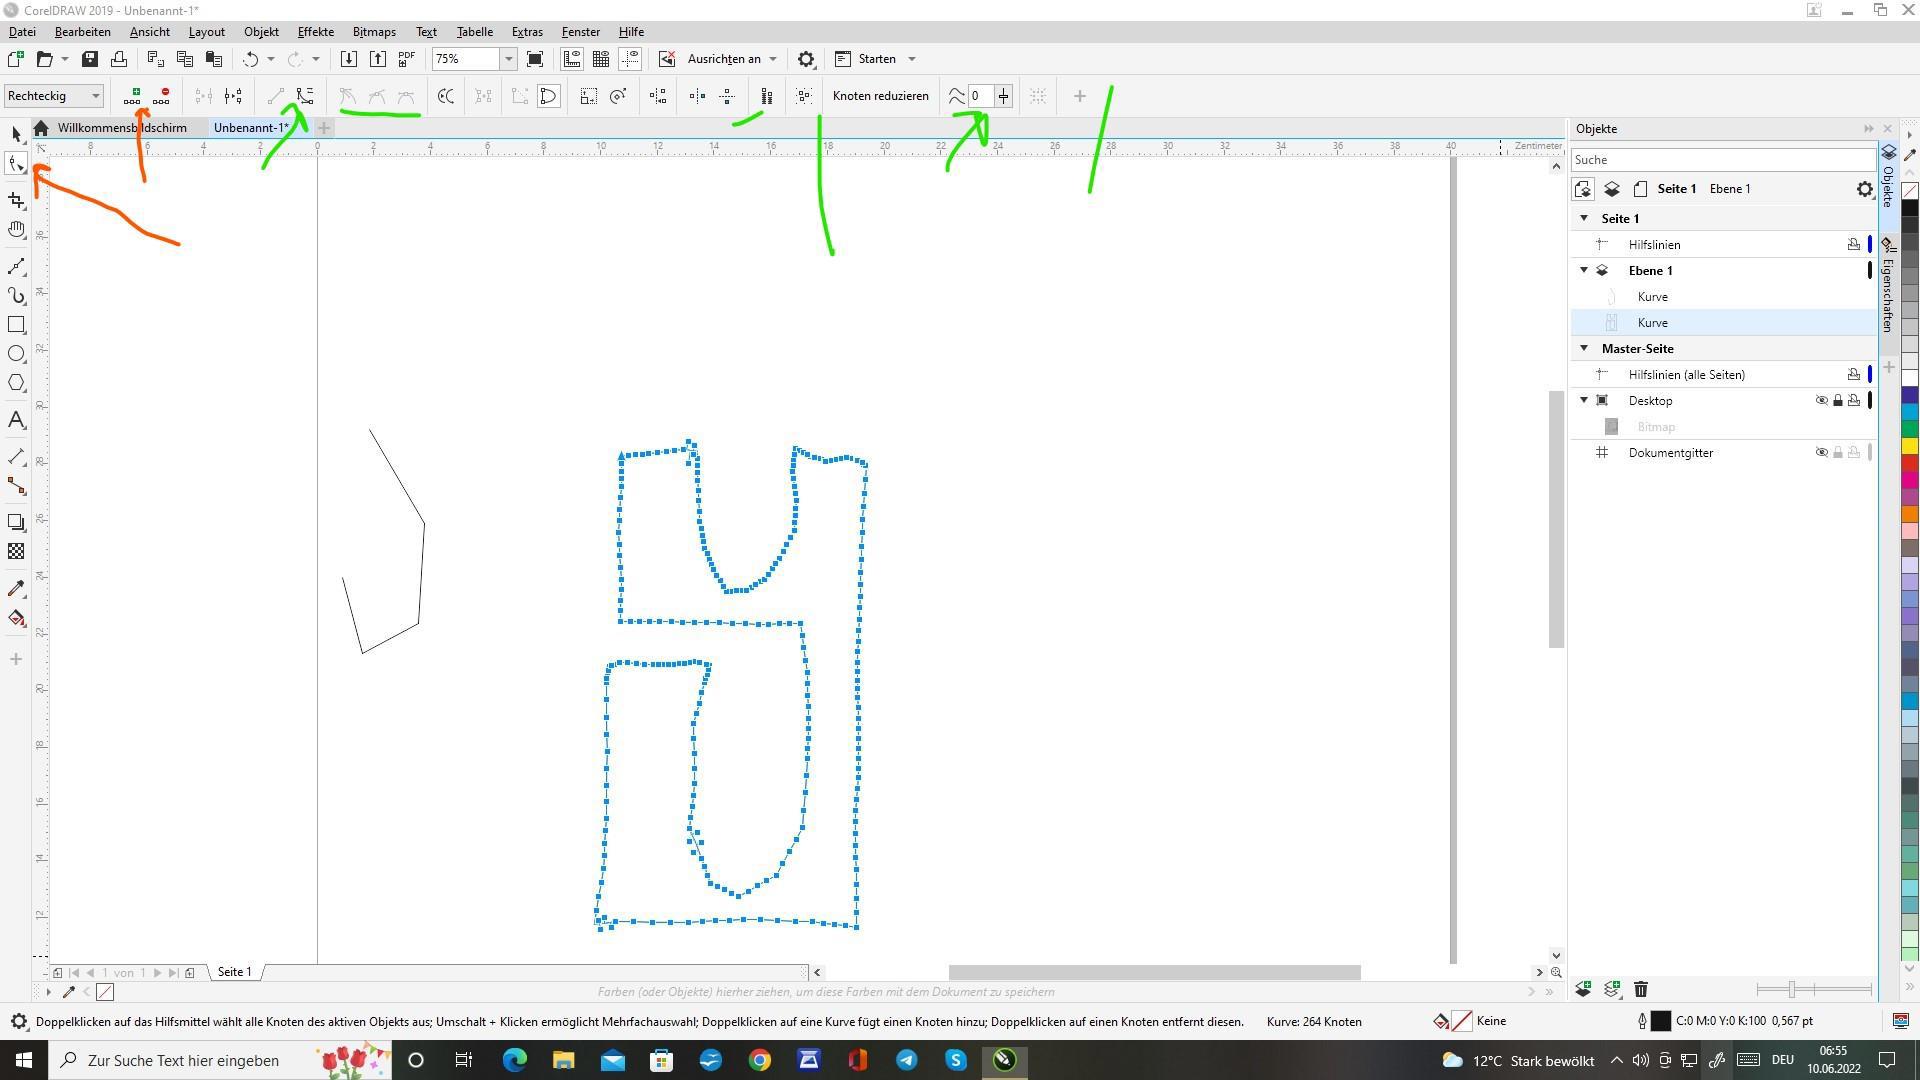
Task: Select the Interactive Fill tool
Action: click(16, 618)
